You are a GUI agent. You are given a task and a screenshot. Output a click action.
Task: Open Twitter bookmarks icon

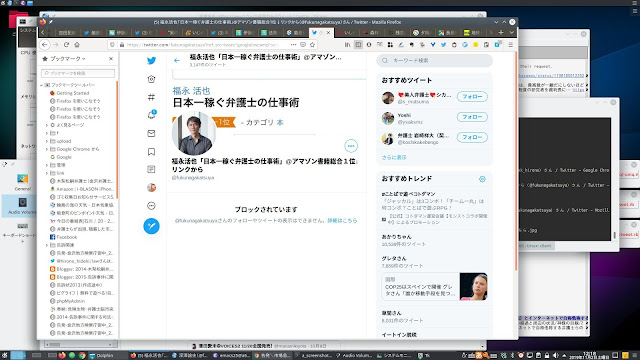pos(151,152)
